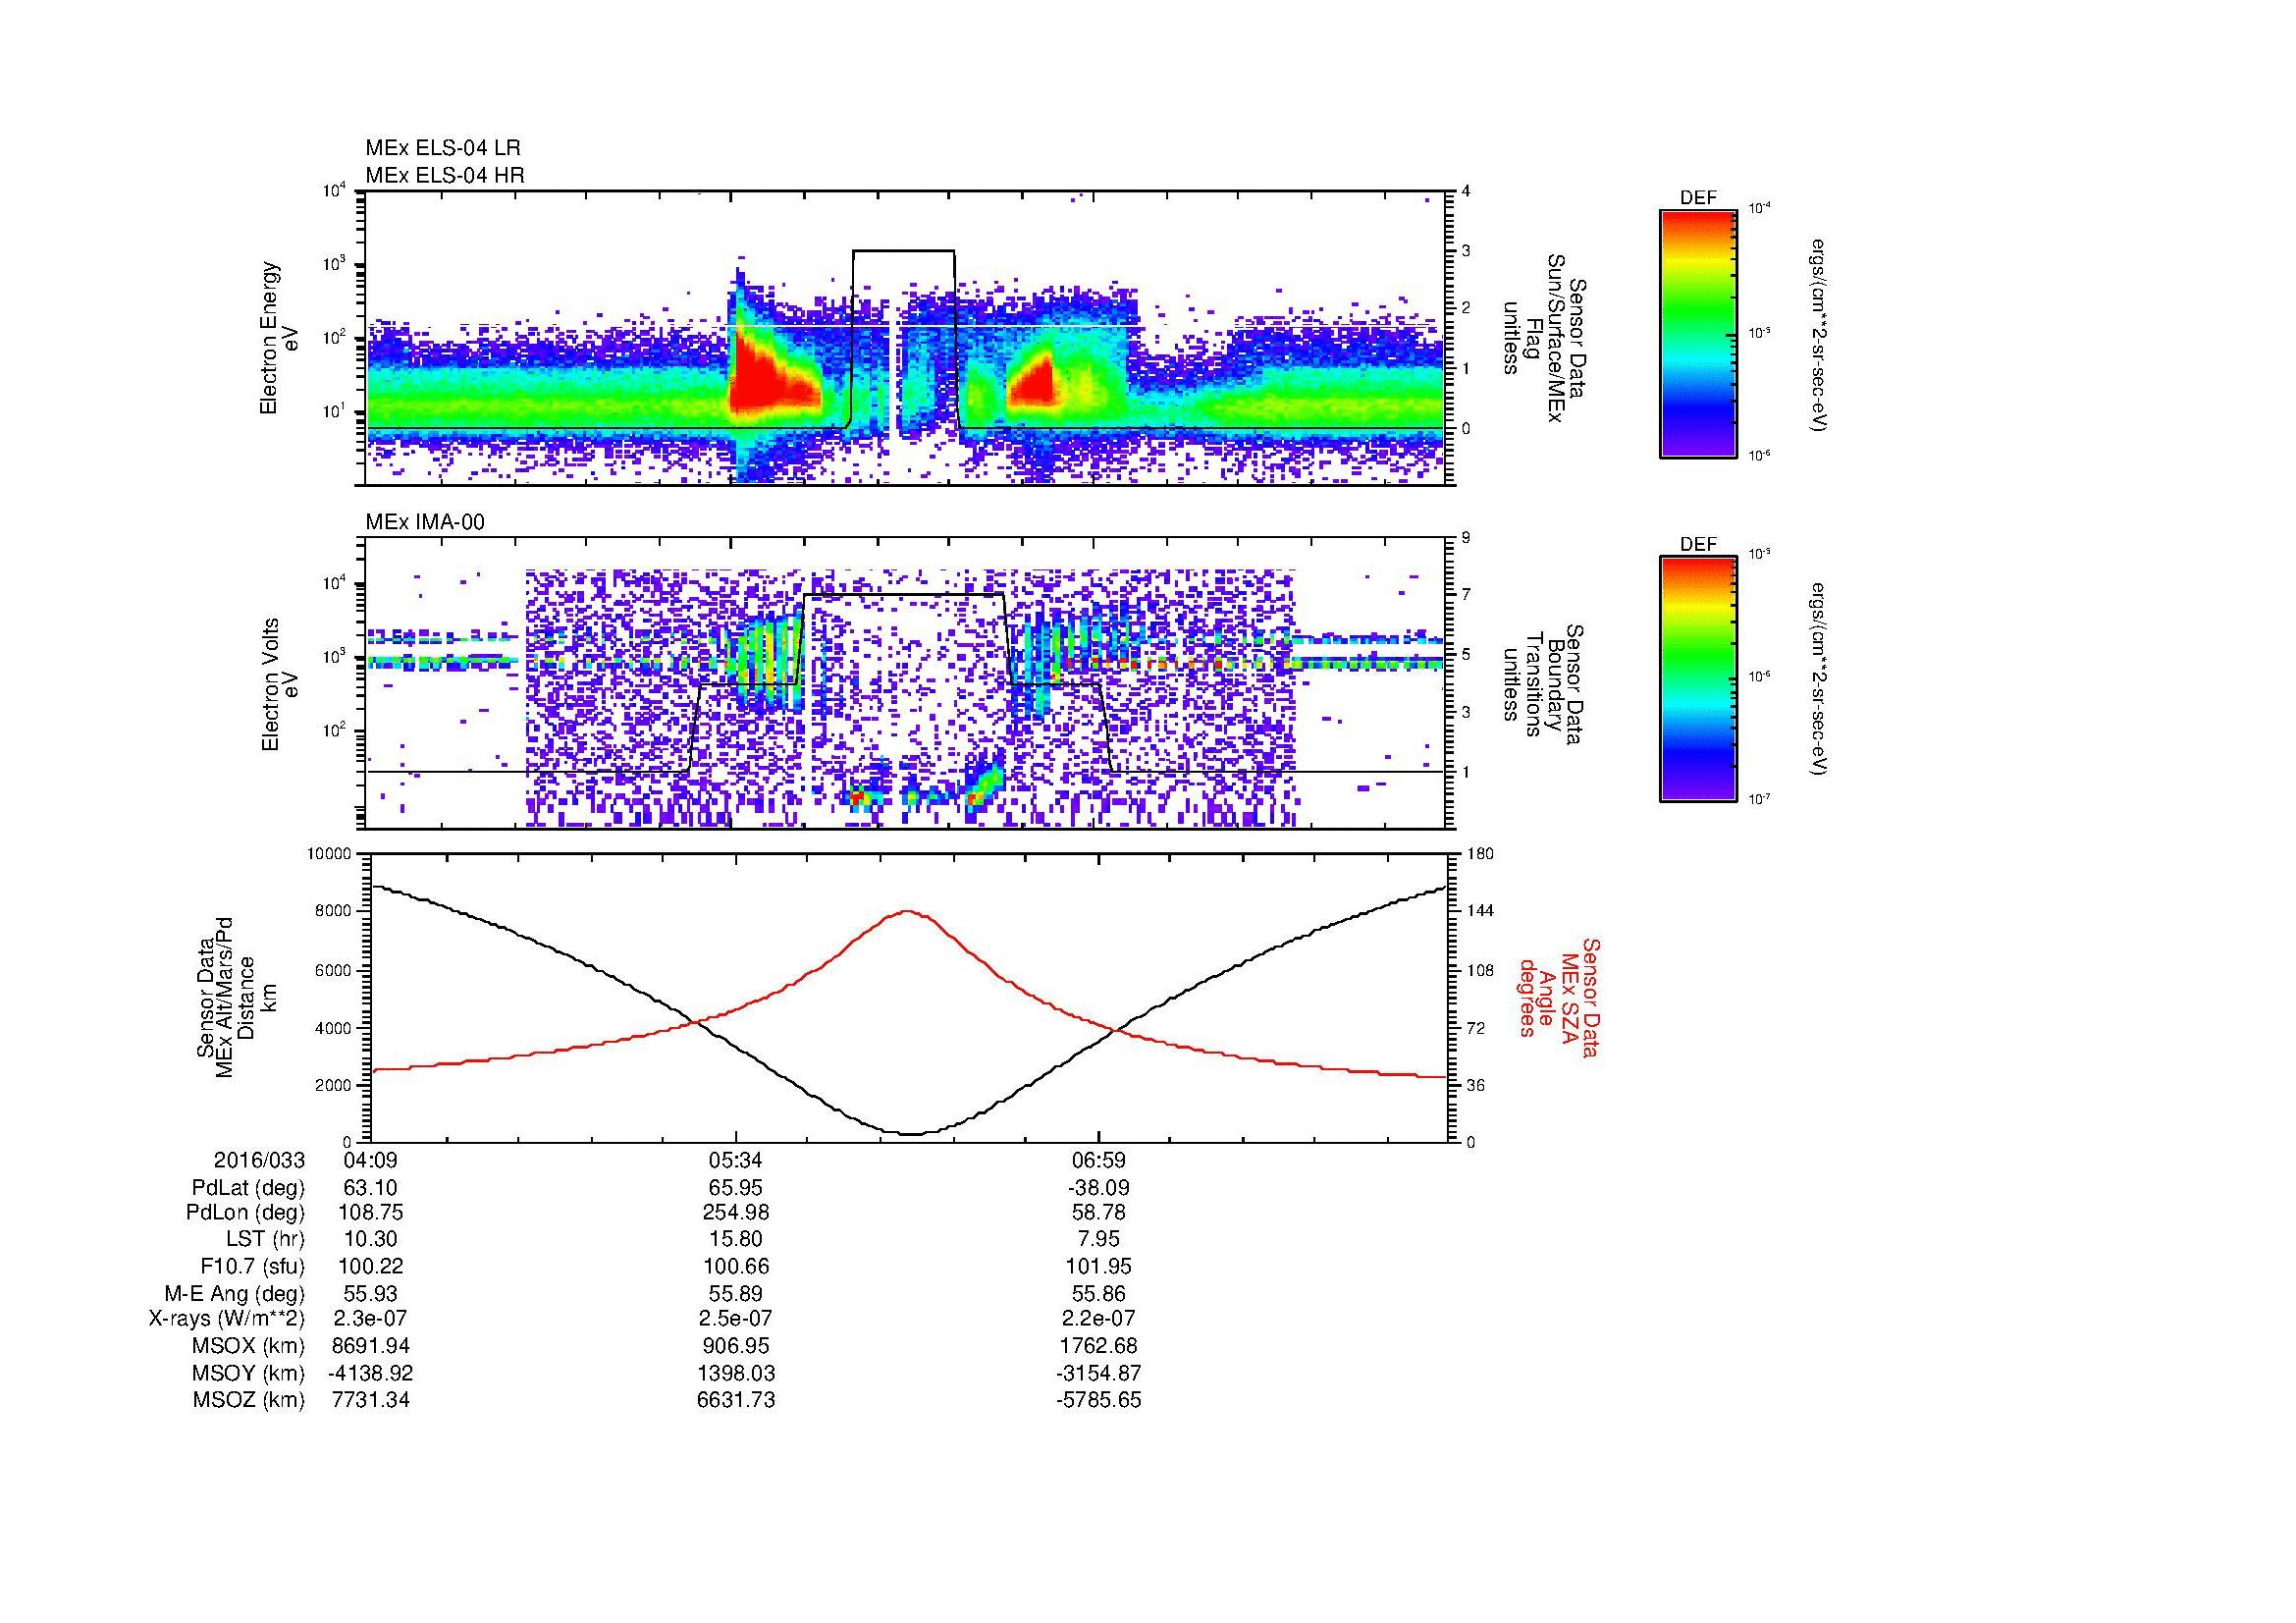The height and width of the screenshot is (1623, 2296).
Task: Click the "X-rays (W/m**2)" row label
Action: [x=227, y=1319]
